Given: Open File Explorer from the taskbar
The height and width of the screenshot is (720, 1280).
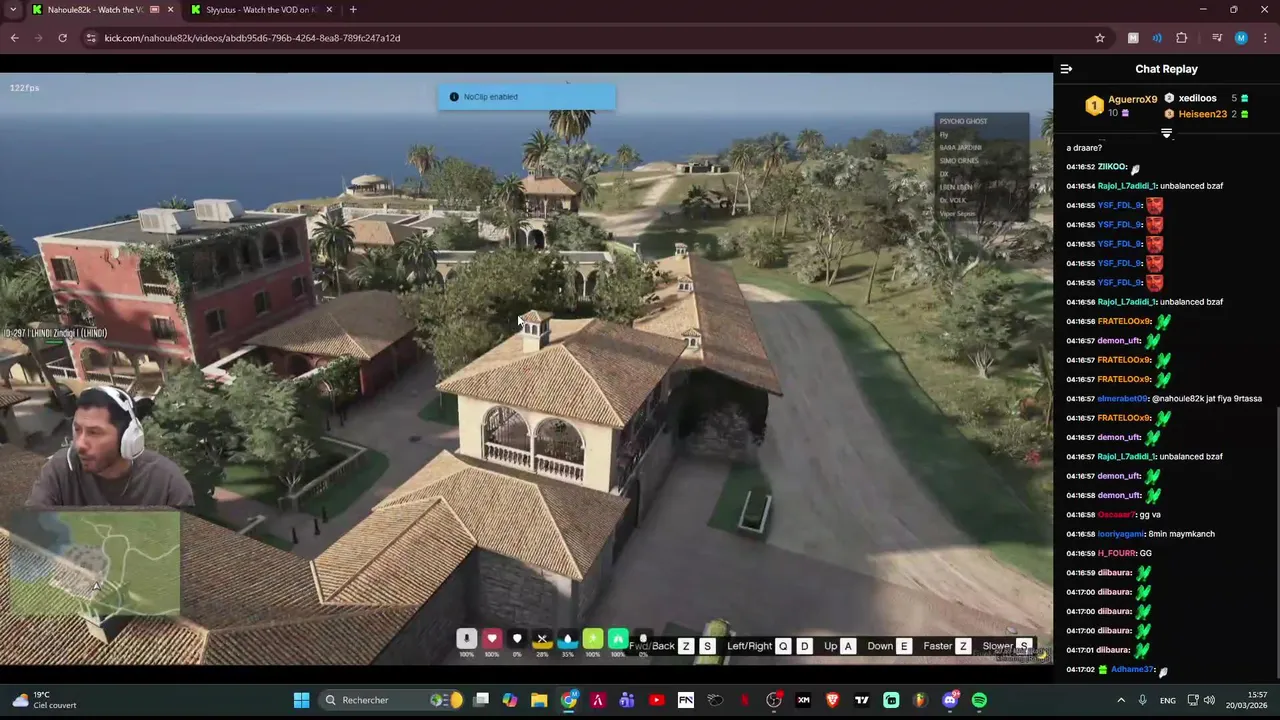Looking at the screenshot, I should point(539,700).
